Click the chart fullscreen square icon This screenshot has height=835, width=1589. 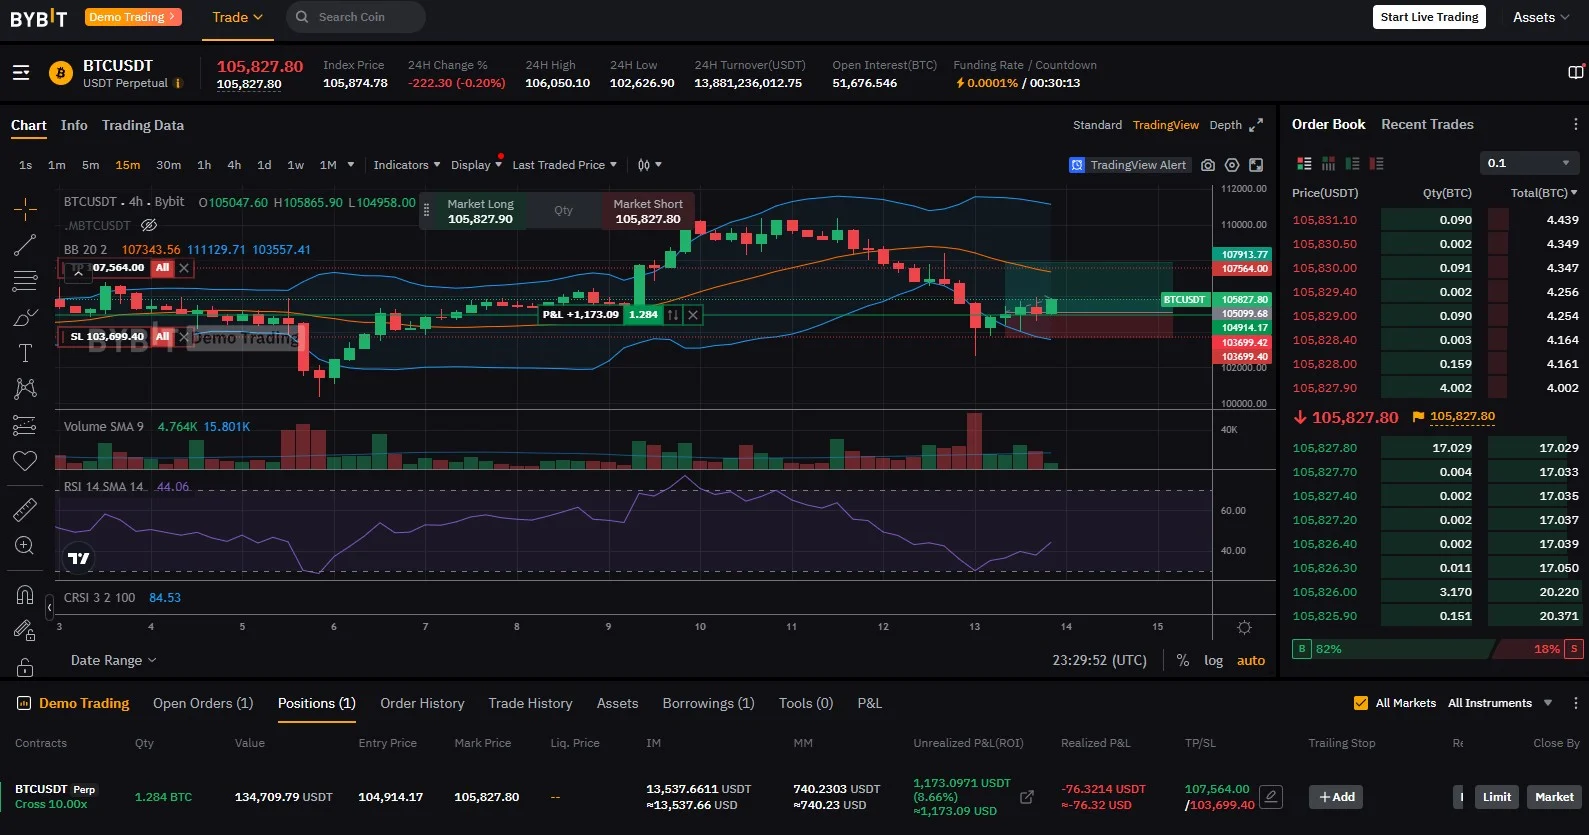[x=1256, y=165]
